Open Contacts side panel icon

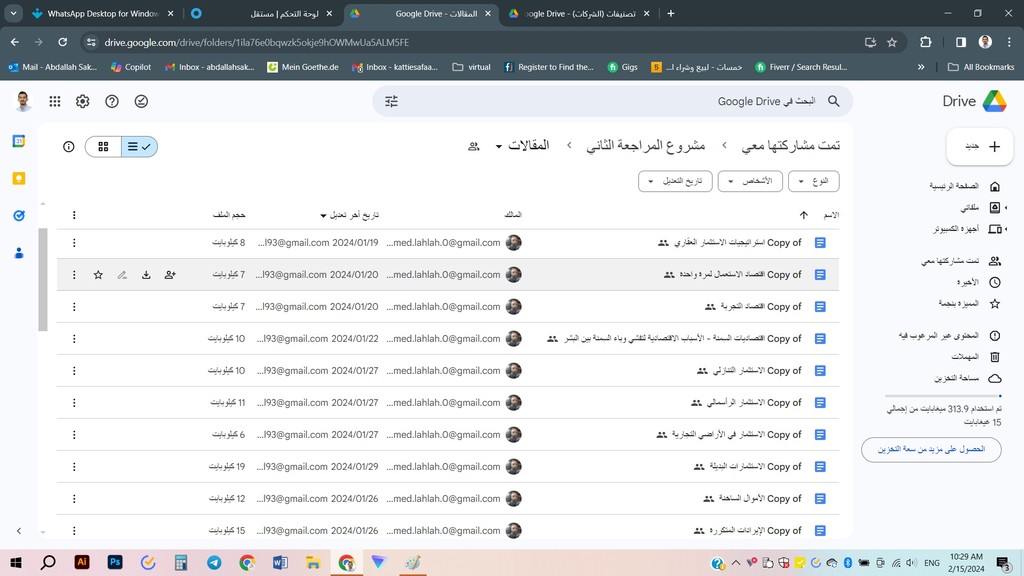click(x=19, y=253)
